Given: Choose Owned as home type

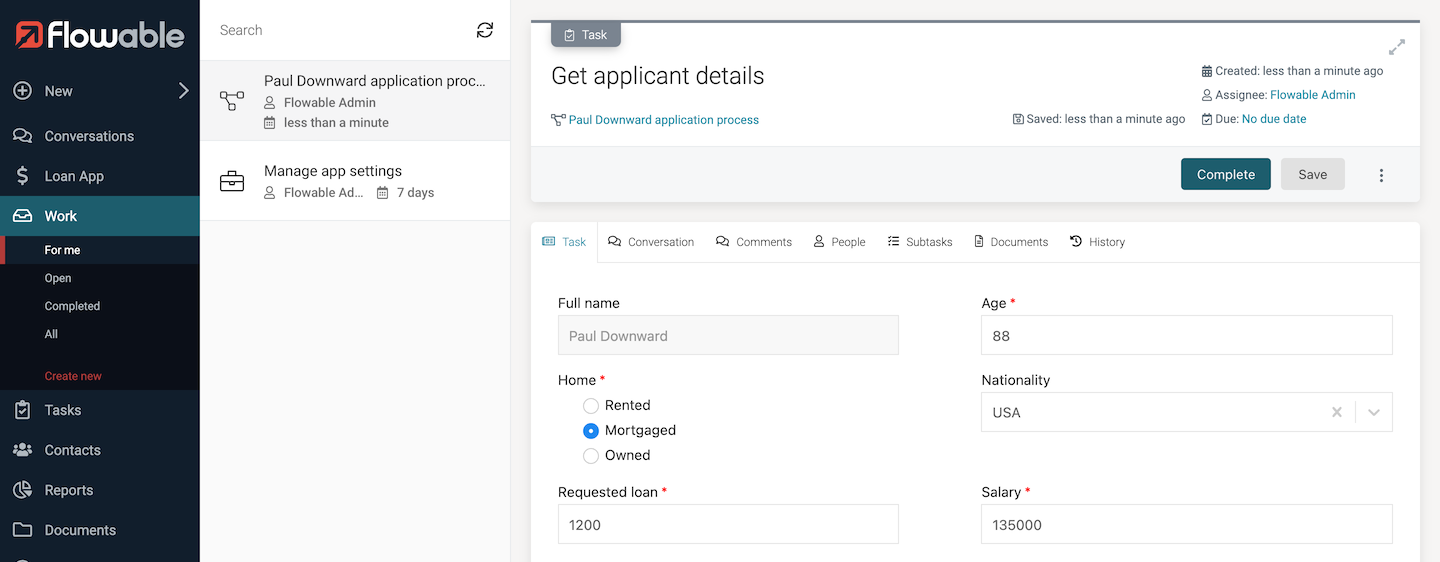Looking at the screenshot, I should pyautogui.click(x=591, y=455).
